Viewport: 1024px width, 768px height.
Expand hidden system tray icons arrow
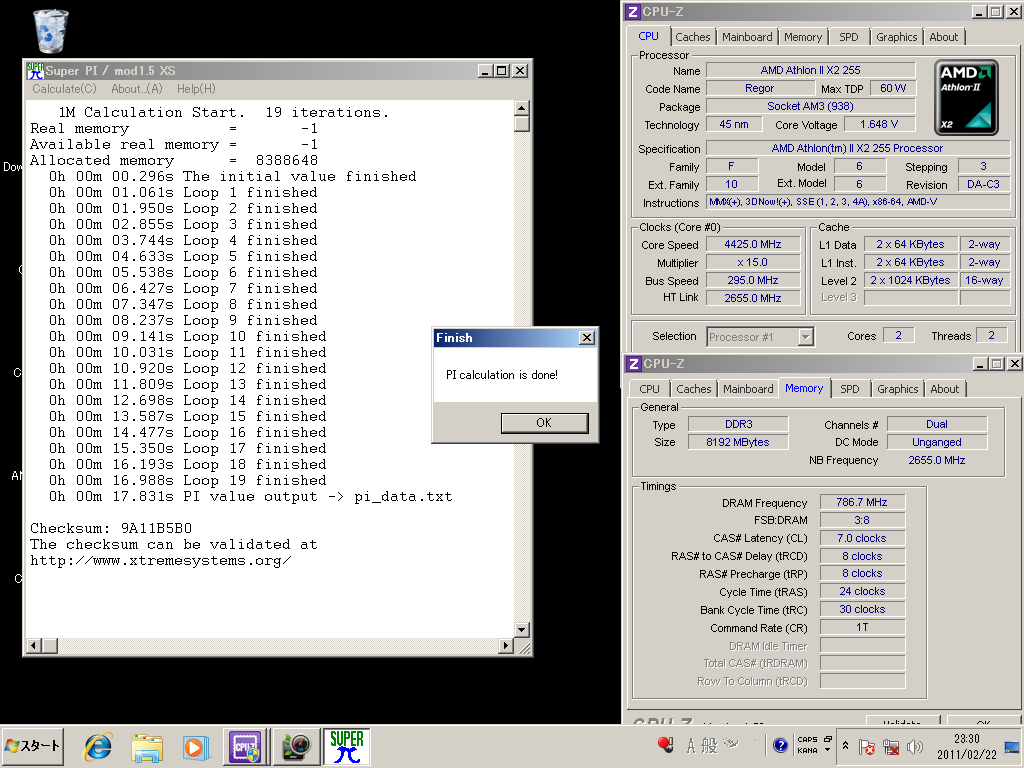tap(846, 746)
